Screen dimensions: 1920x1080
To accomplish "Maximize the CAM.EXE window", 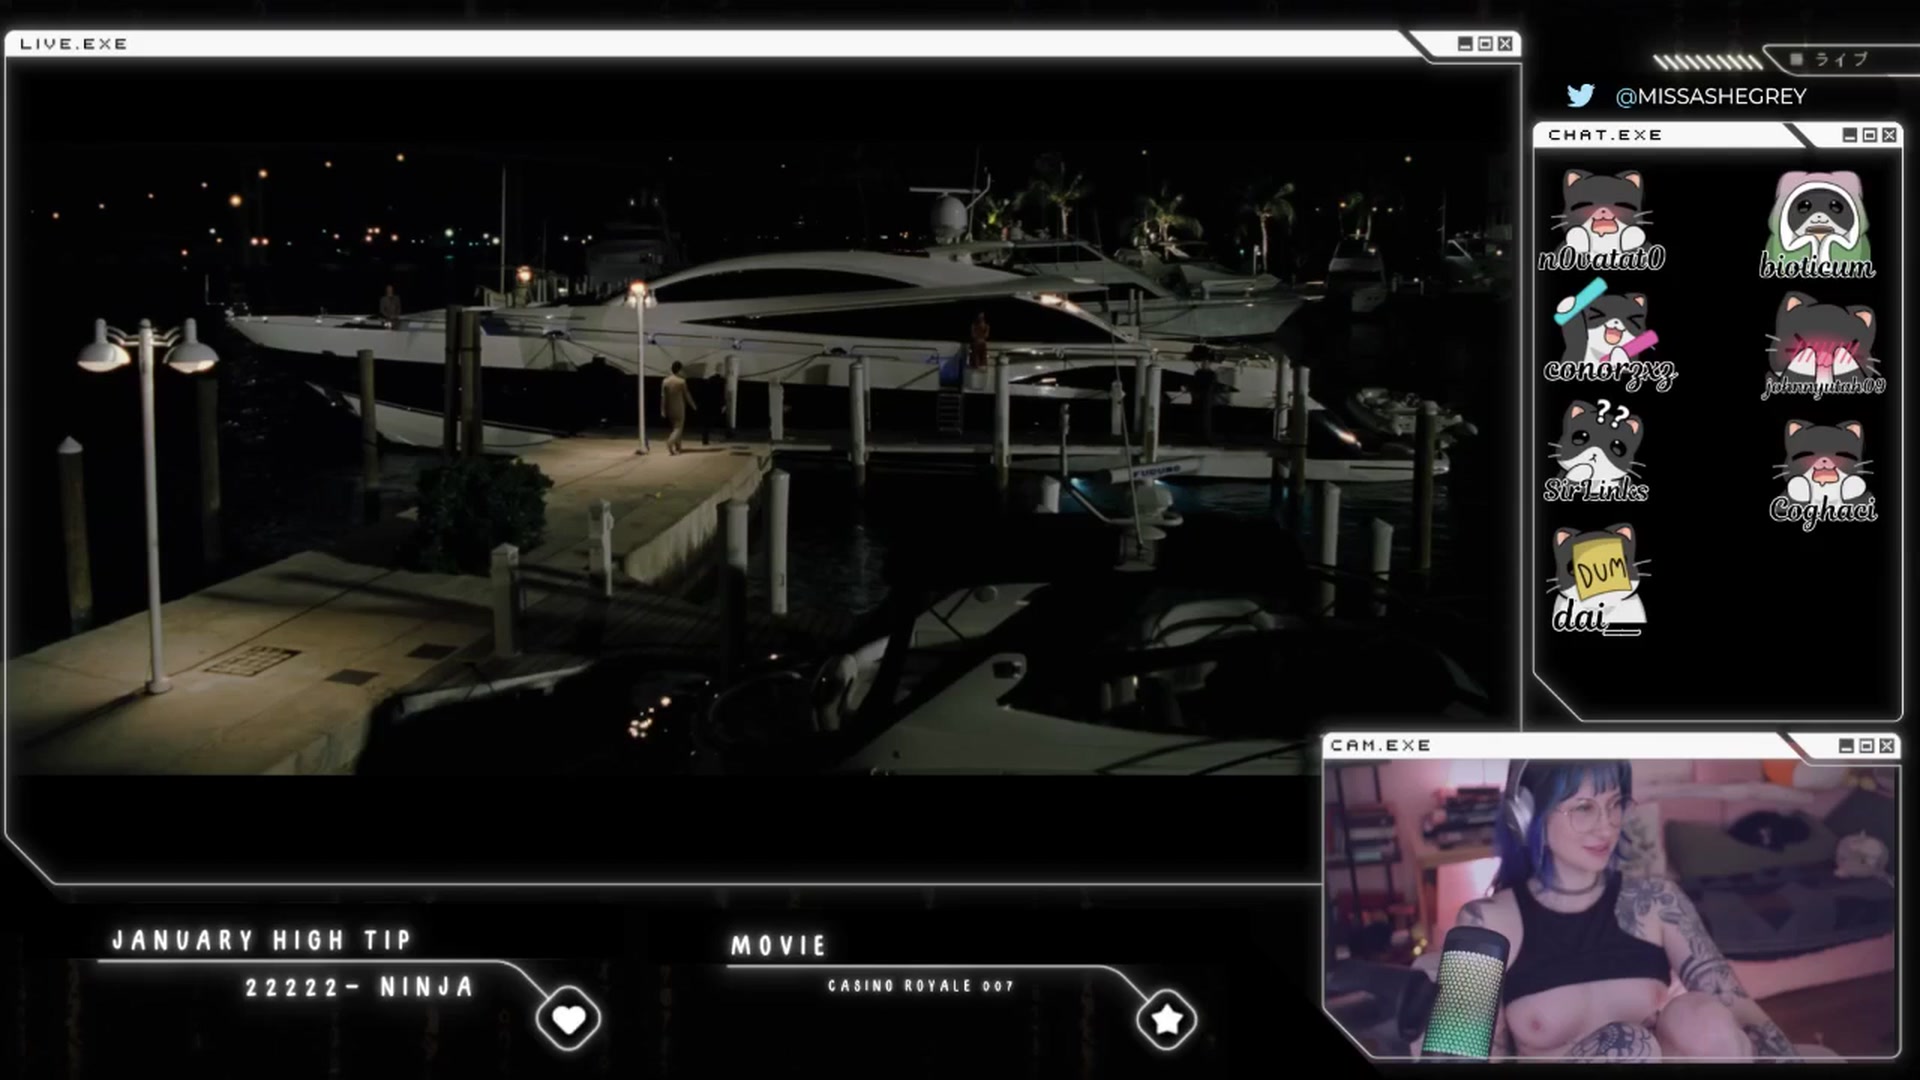I will click(x=1866, y=746).
